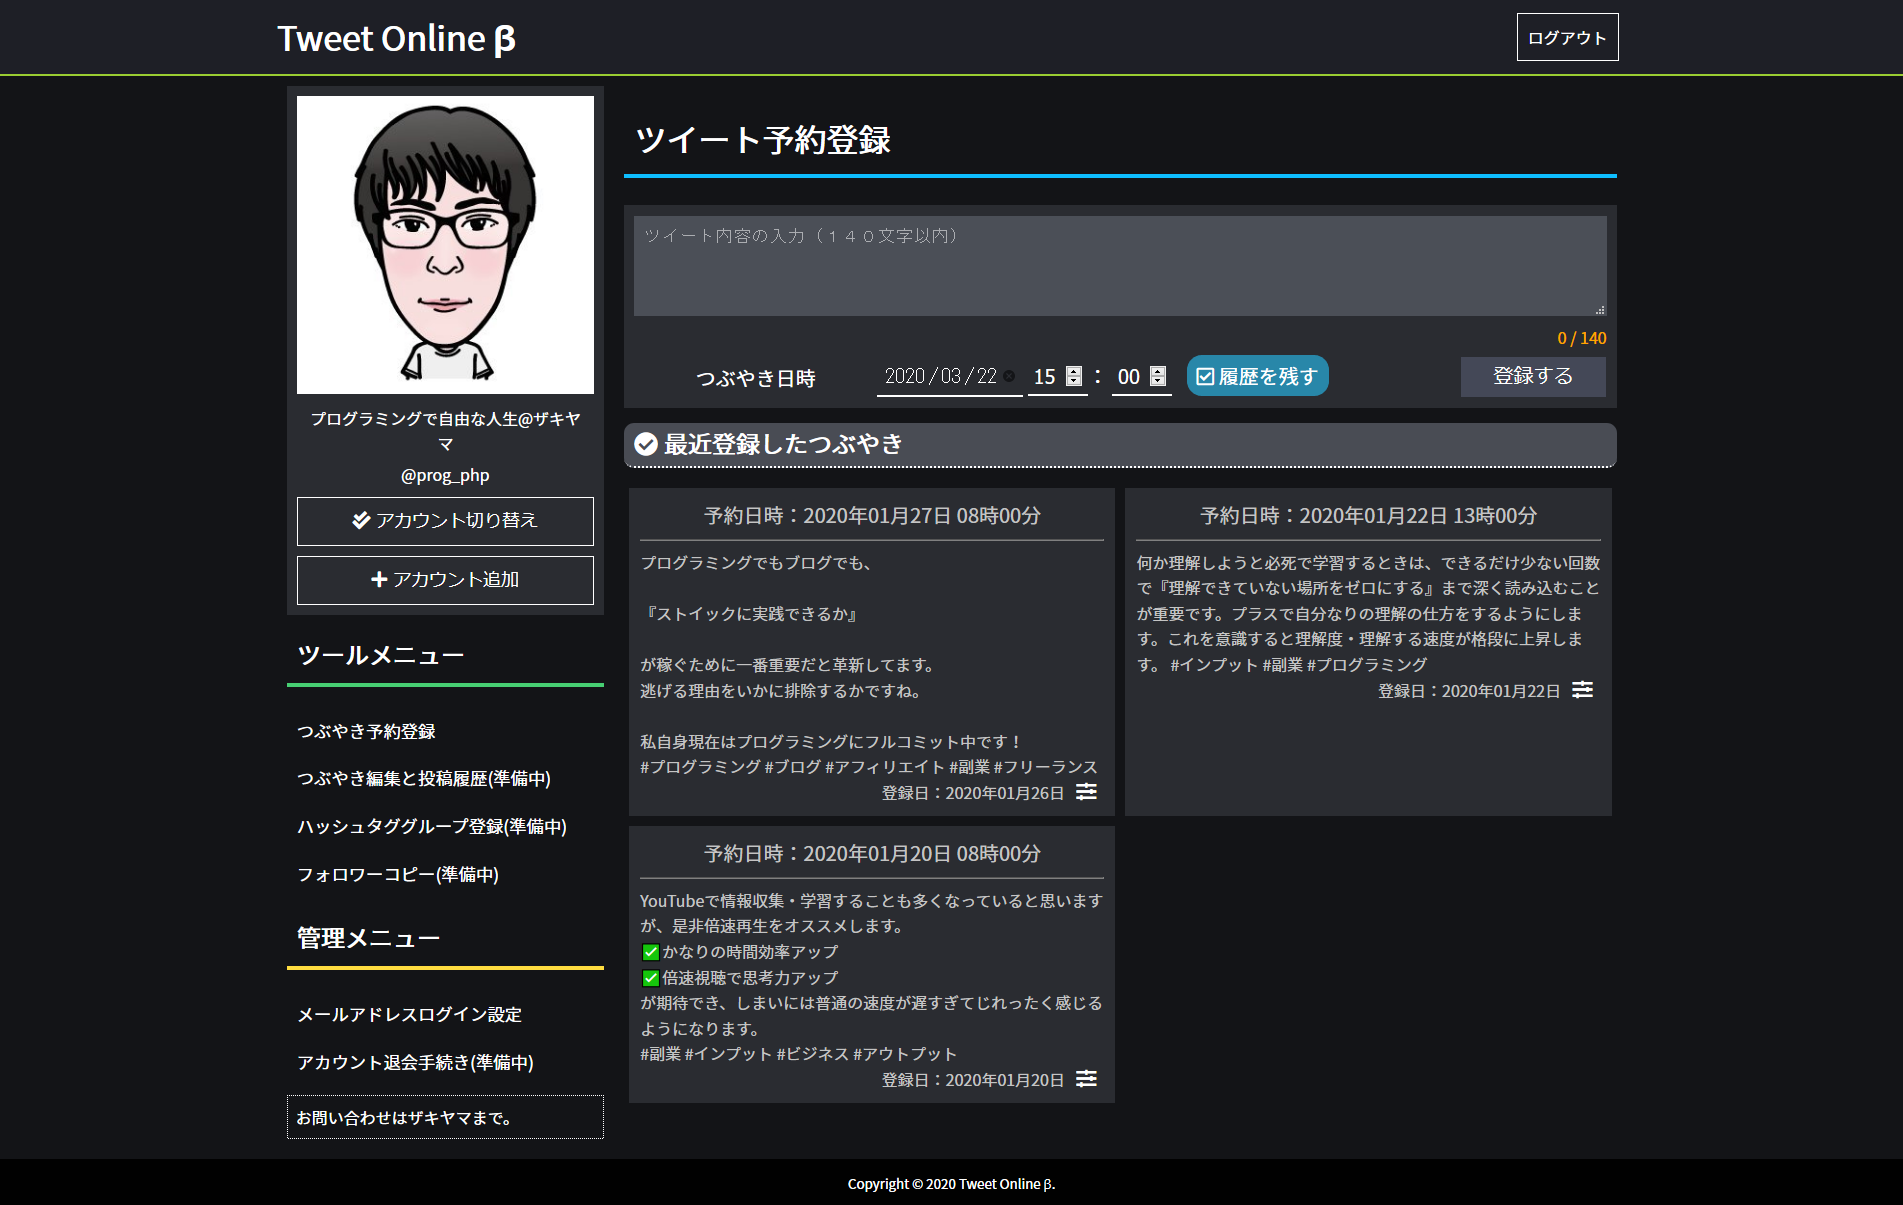This screenshot has width=1903, height=1205.
Task: Adjust the minute stepper arrows next to 00
Action: click(1158, 376)
